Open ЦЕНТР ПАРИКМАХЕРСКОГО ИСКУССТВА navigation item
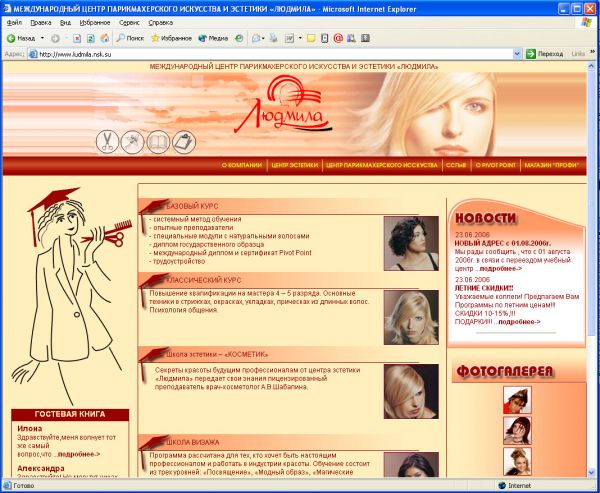The width and height of the screenshot is (600, 493). 382,165
